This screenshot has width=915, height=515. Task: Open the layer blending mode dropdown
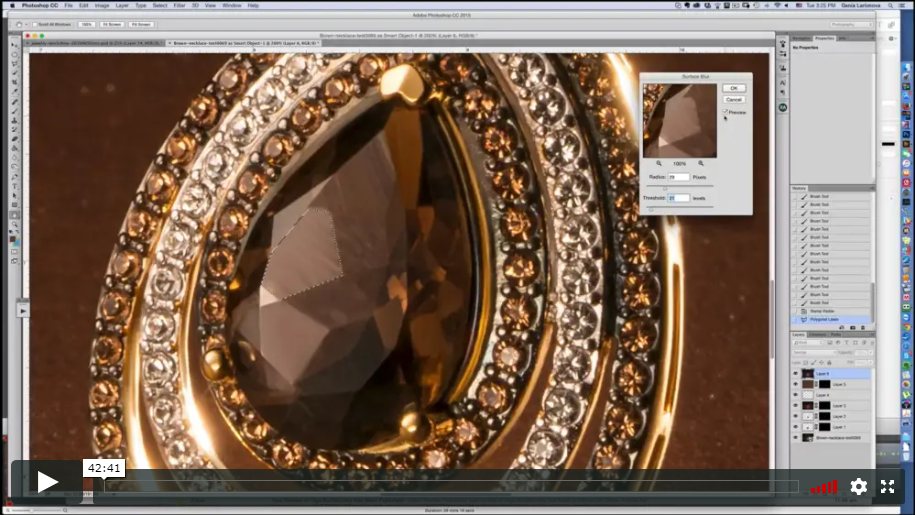[815, 352]
